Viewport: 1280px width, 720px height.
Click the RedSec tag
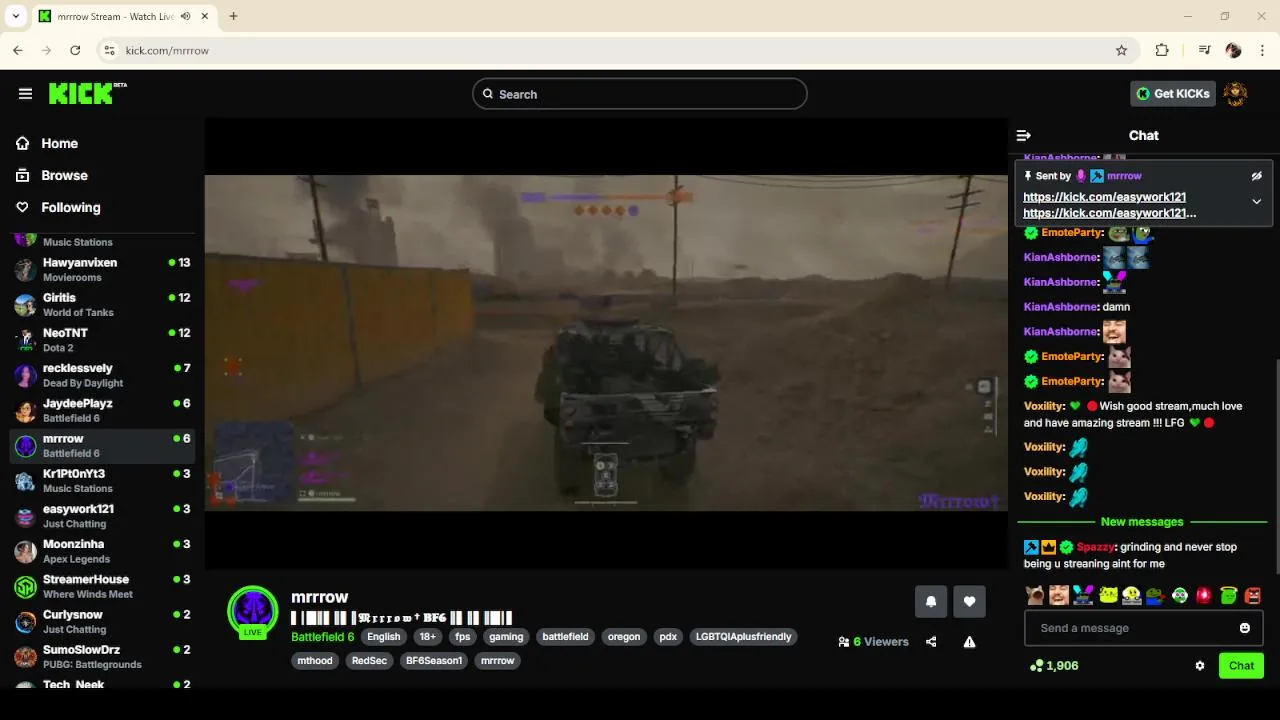(369, 661)
